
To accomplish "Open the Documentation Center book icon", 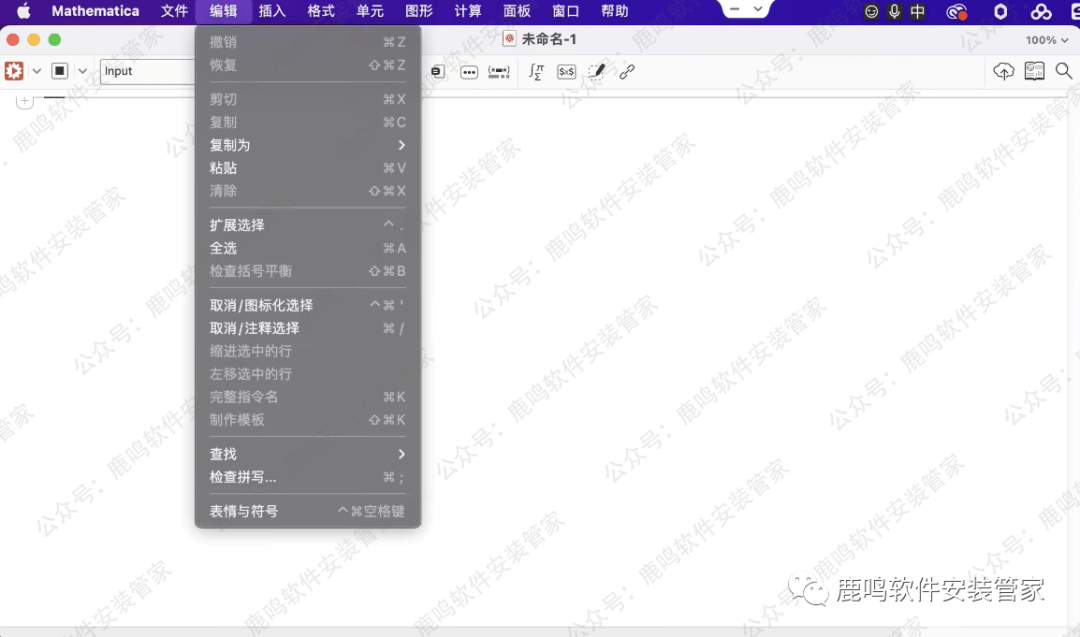I will [1034, 71].
